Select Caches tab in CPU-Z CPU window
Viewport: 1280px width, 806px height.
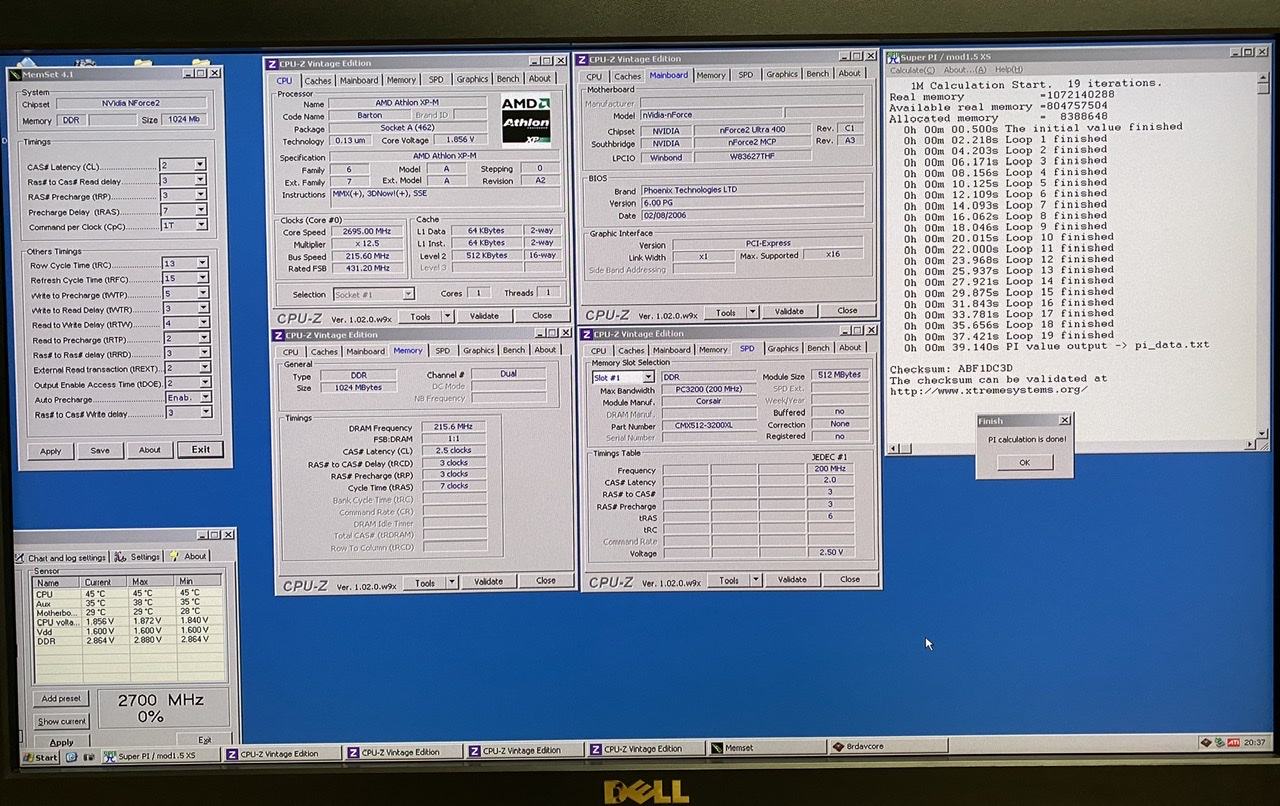click(x=318, y=80)
